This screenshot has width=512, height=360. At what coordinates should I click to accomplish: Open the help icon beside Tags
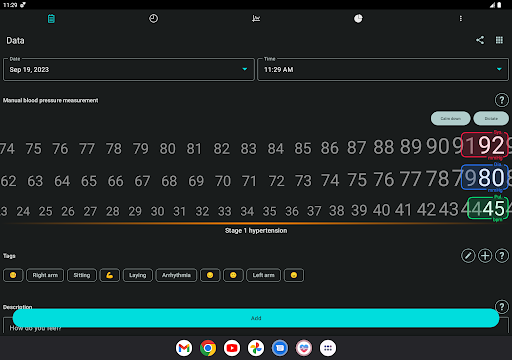(x=502, y=256)
